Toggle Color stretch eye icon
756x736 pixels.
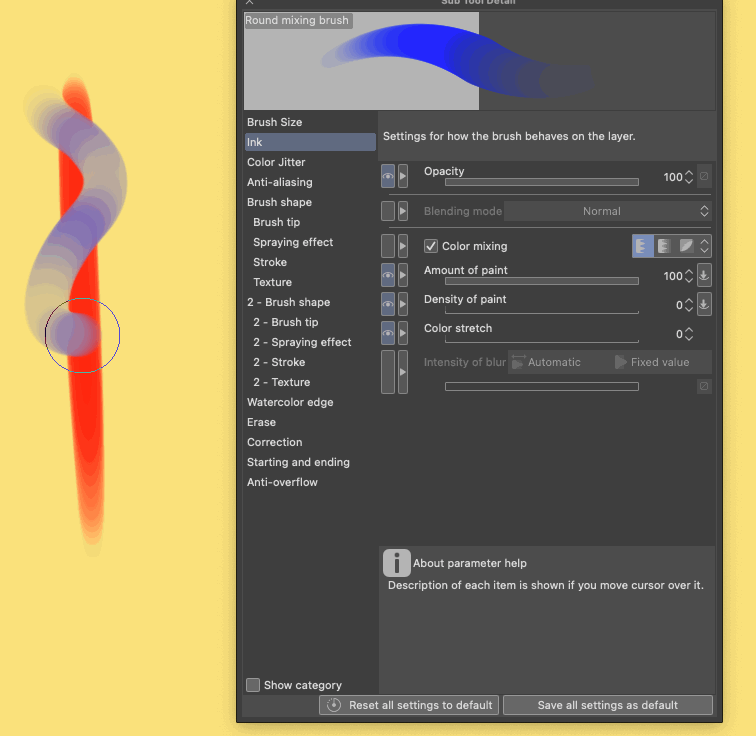pos(388,333)
